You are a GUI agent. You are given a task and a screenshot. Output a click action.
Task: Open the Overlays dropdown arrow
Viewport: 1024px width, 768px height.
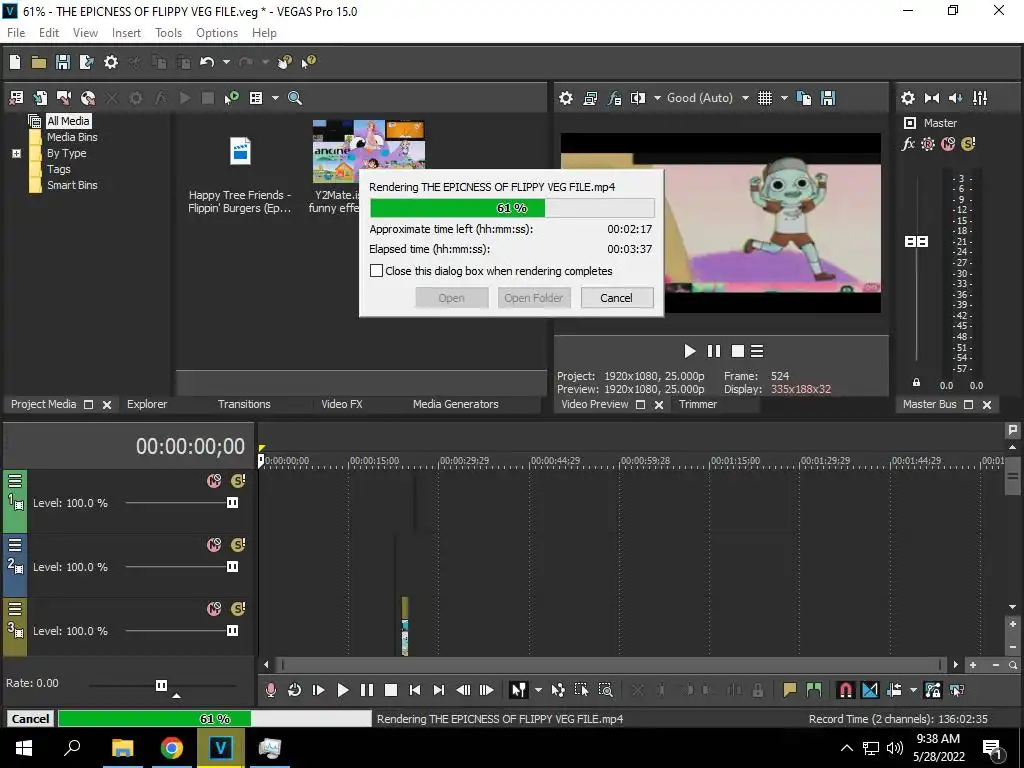click(784, 98)
